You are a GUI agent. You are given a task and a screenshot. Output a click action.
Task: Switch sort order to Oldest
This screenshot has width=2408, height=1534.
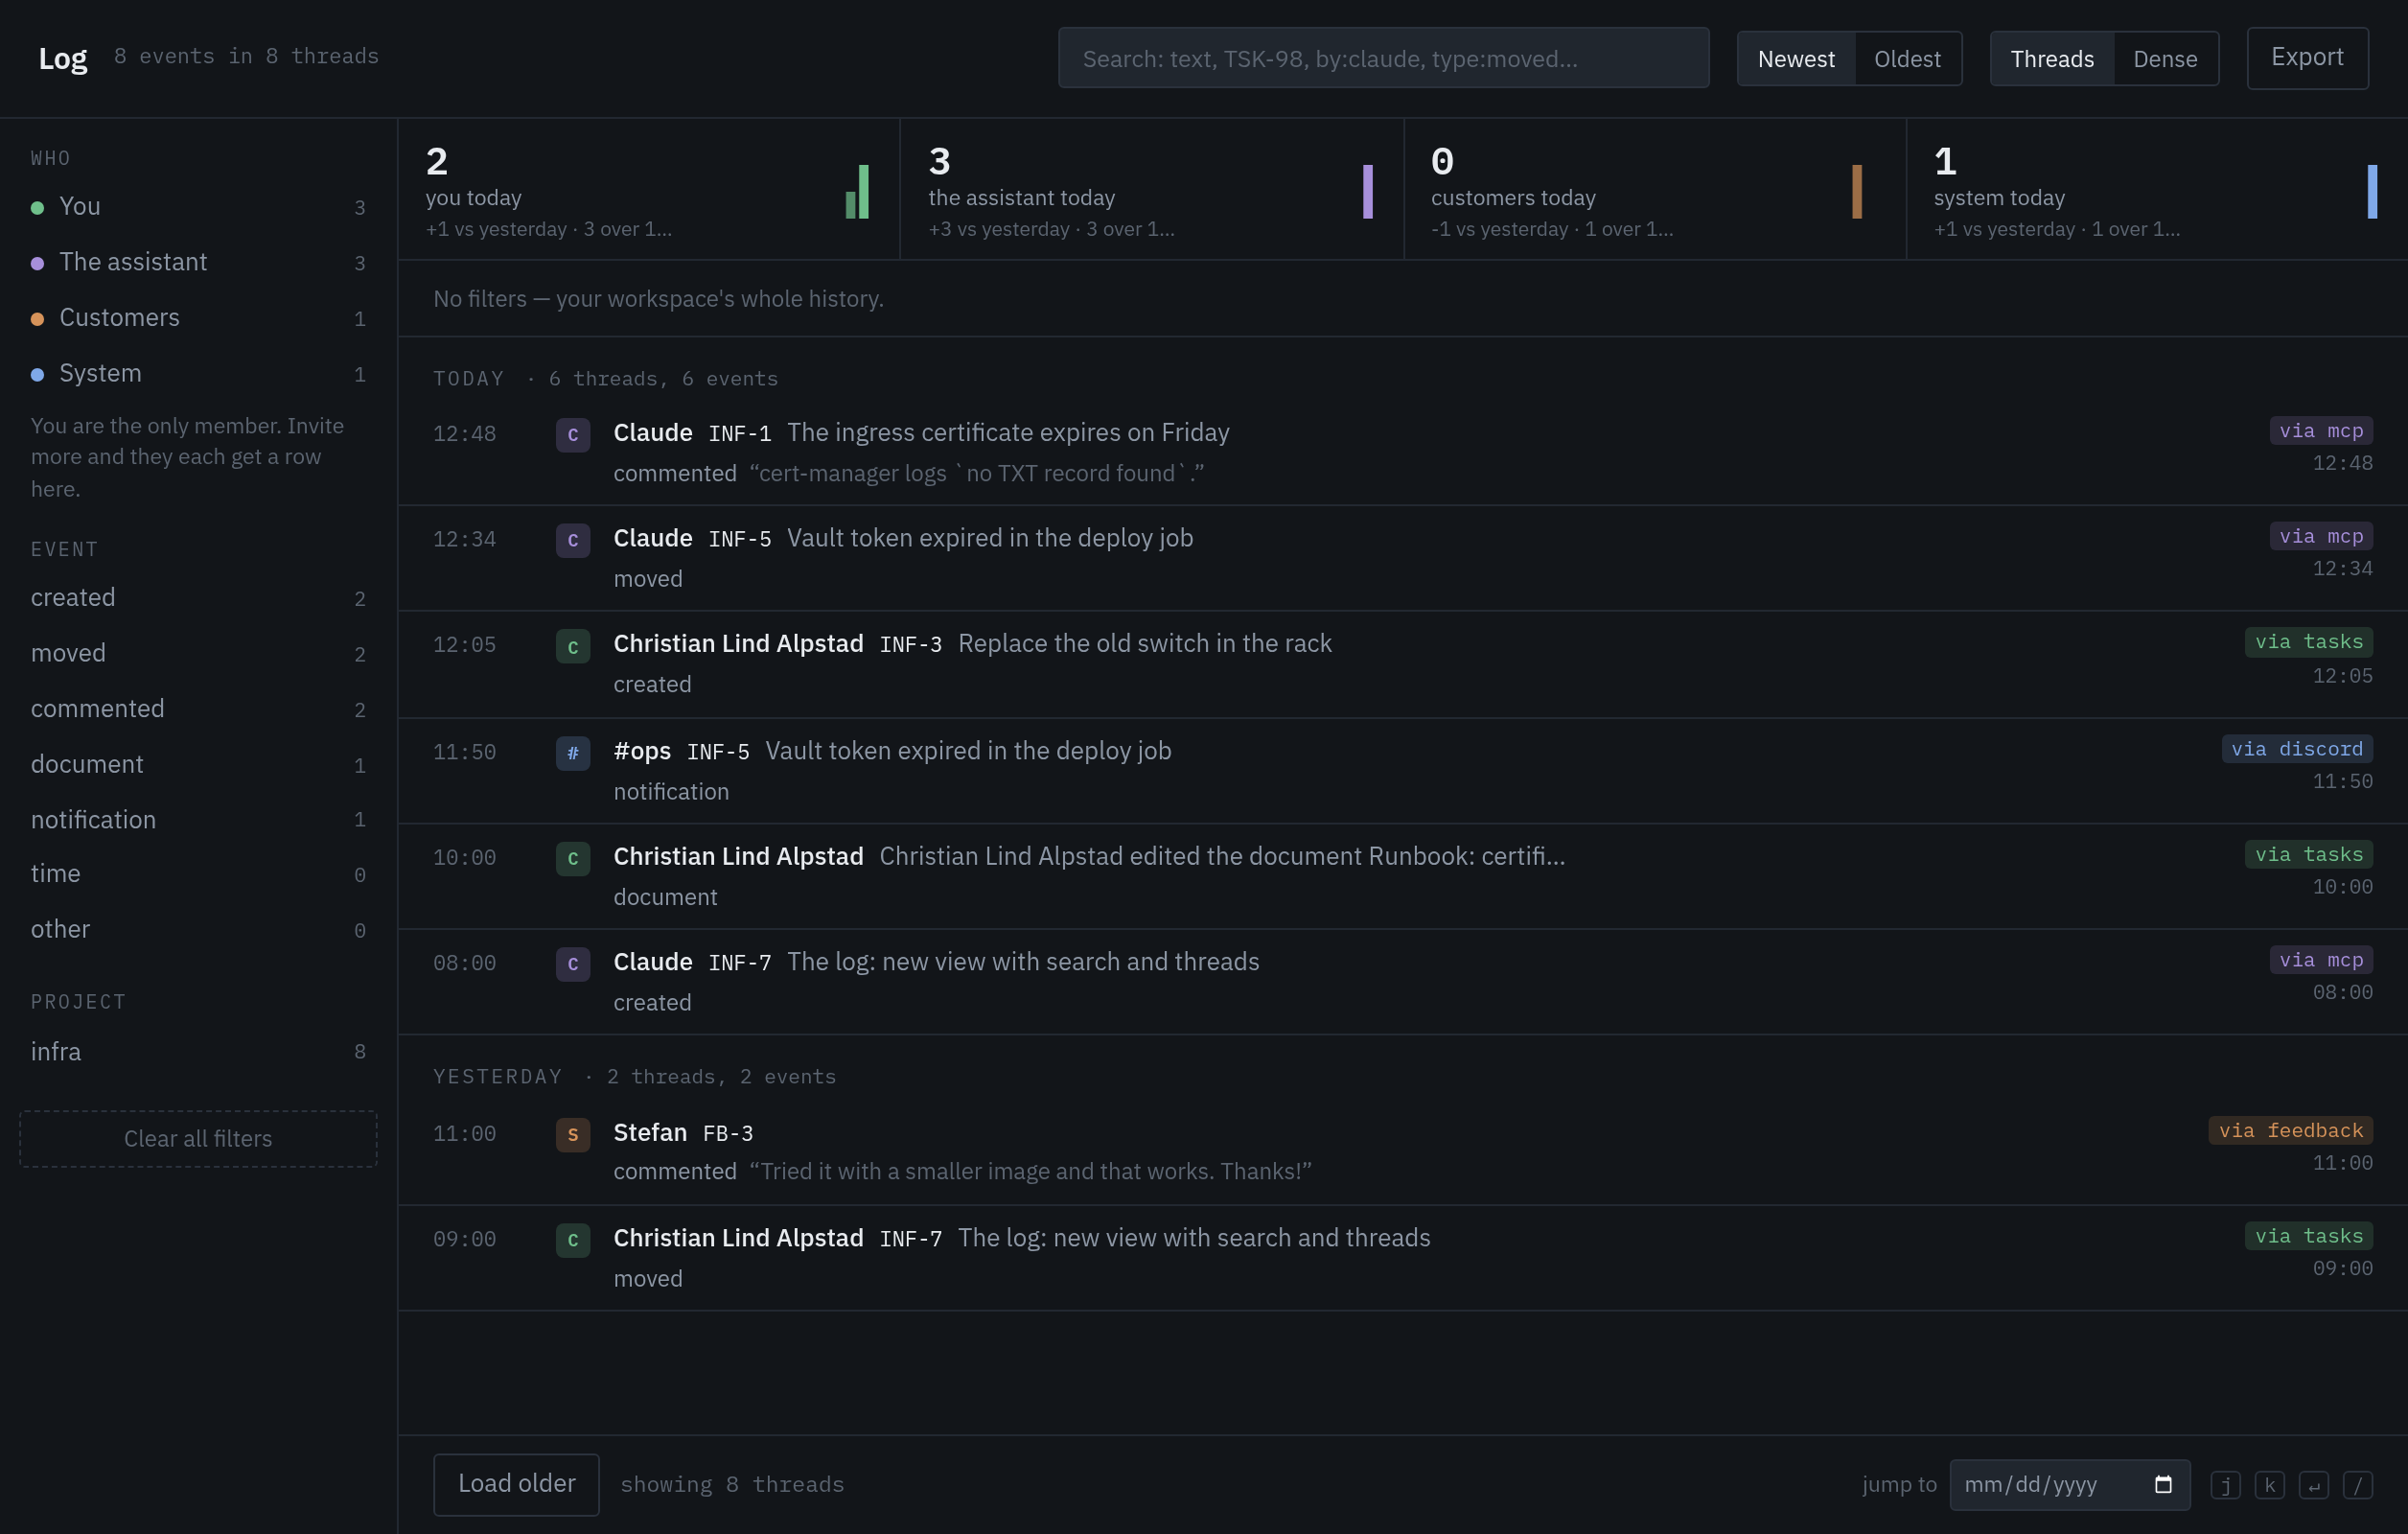(1907, 59)
